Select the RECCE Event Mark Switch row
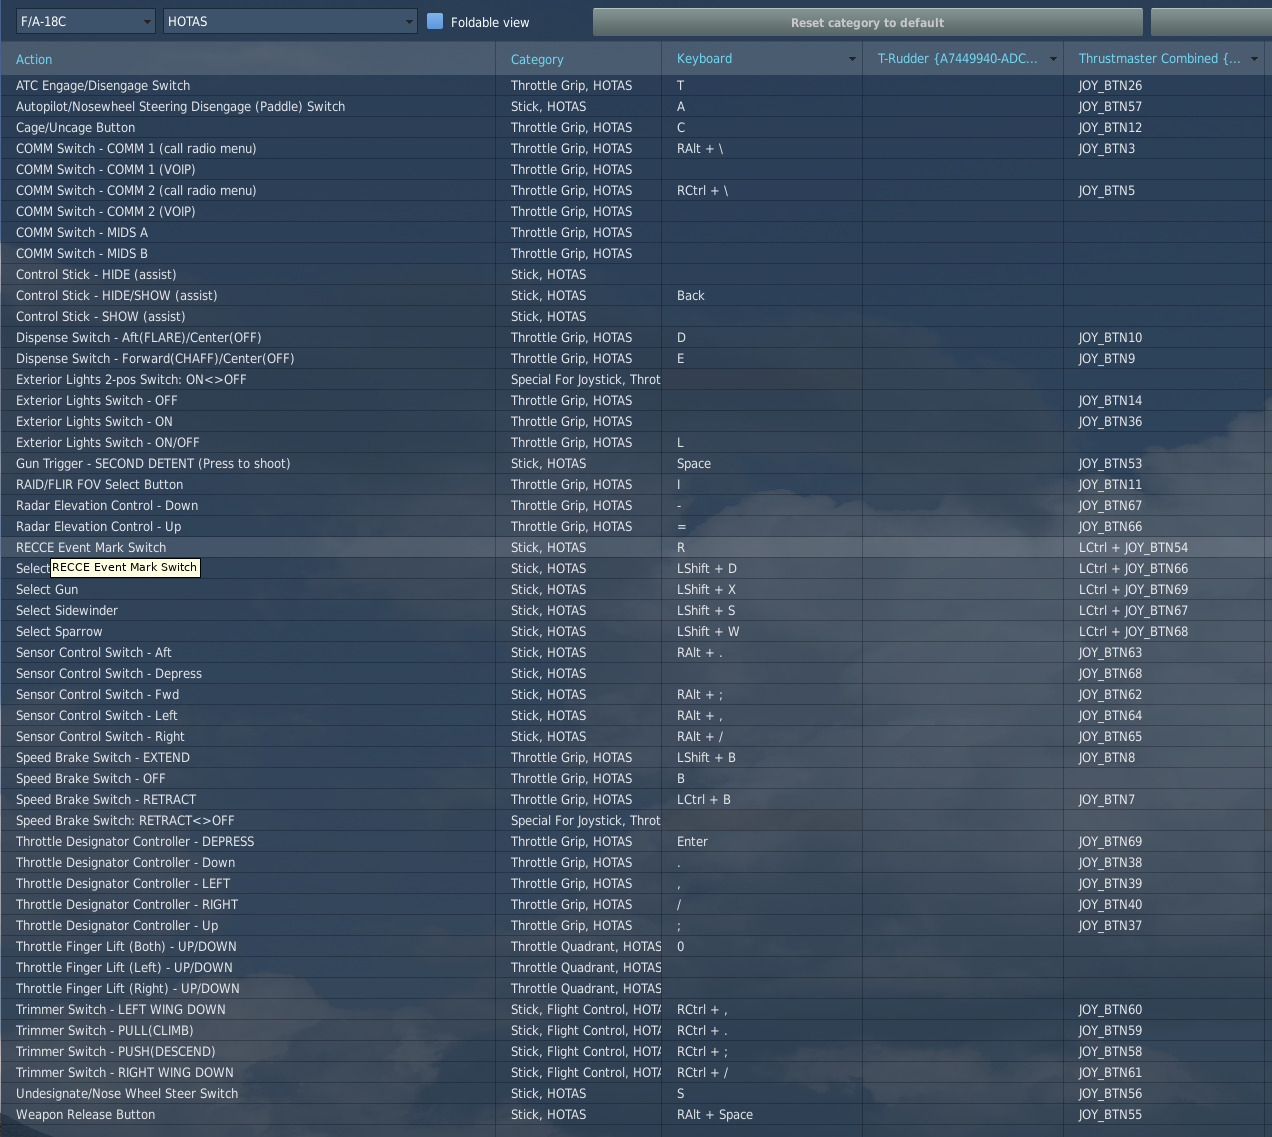The height and width of the screenshot is (1137, 1272). click(x=91, y=548)
